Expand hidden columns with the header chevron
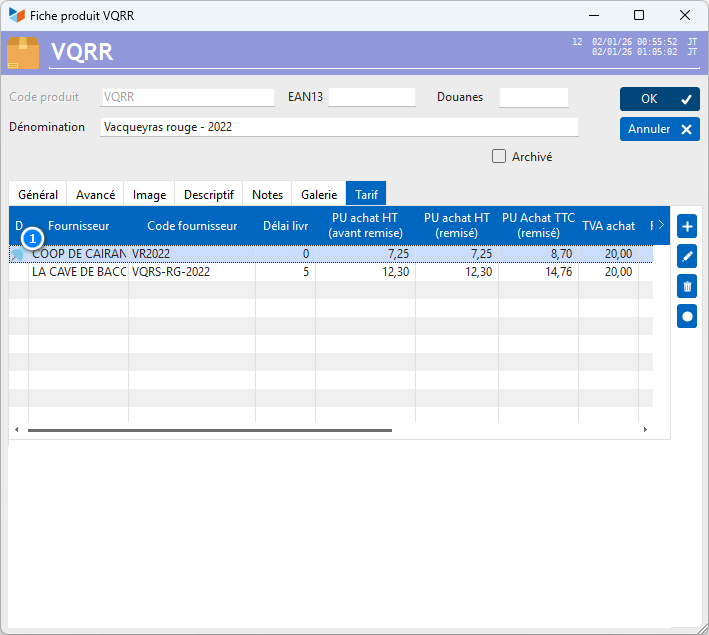Viewport: 709px width, 635px height. (x=660, y=225)
